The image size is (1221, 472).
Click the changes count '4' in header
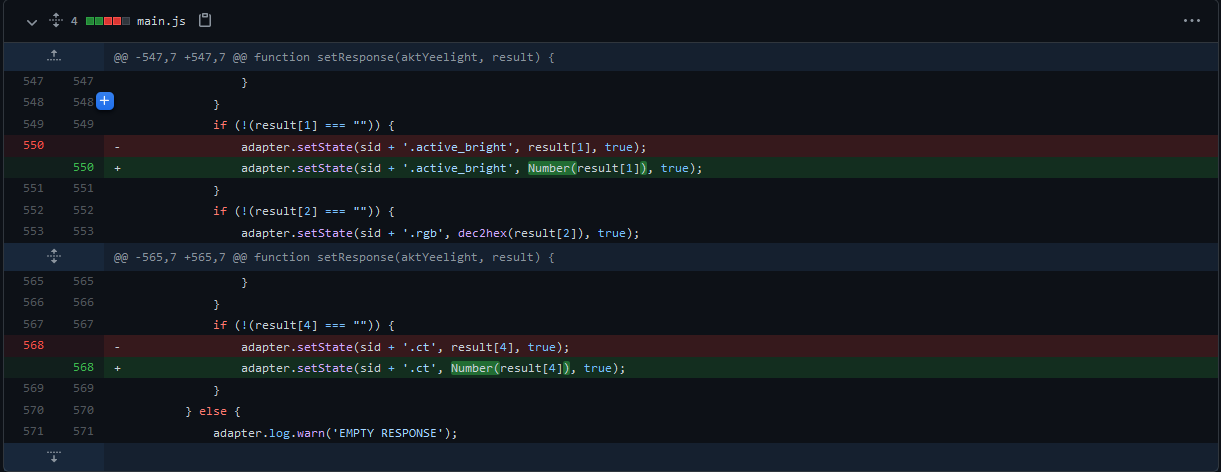(74, 21)
